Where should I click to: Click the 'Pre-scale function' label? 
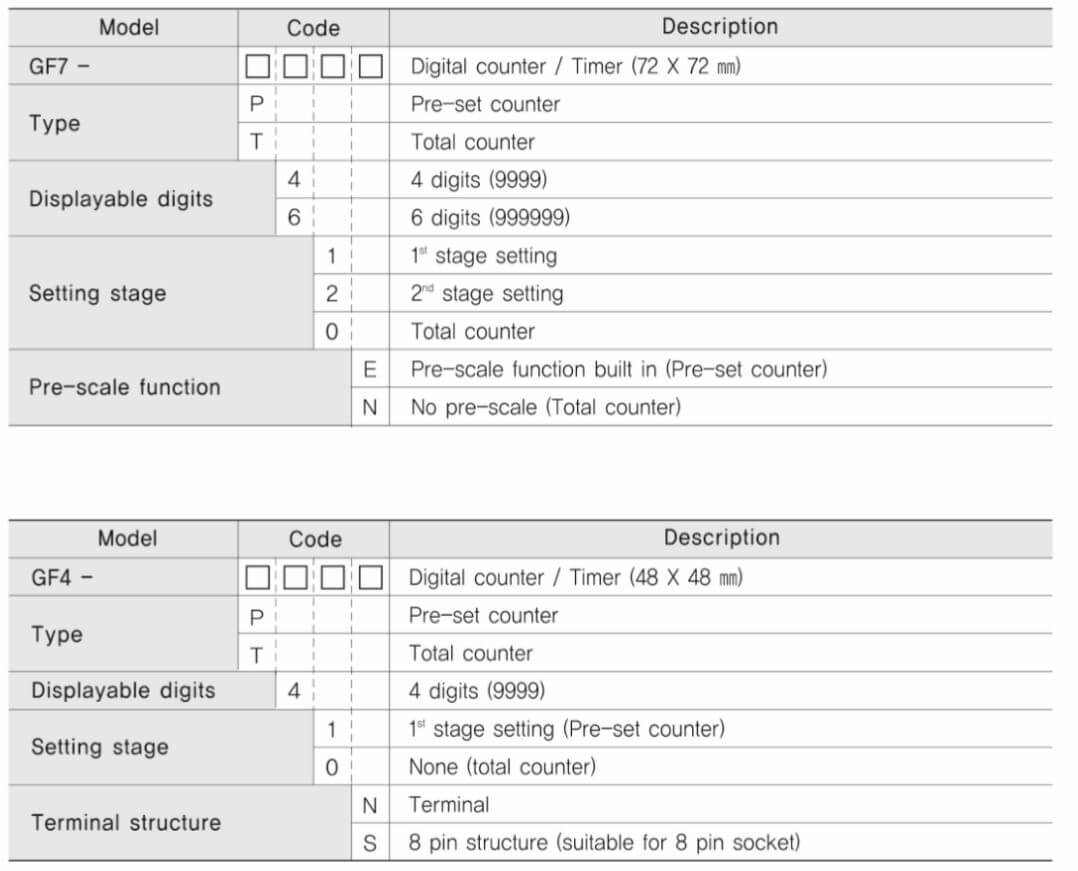click(124, 387)
